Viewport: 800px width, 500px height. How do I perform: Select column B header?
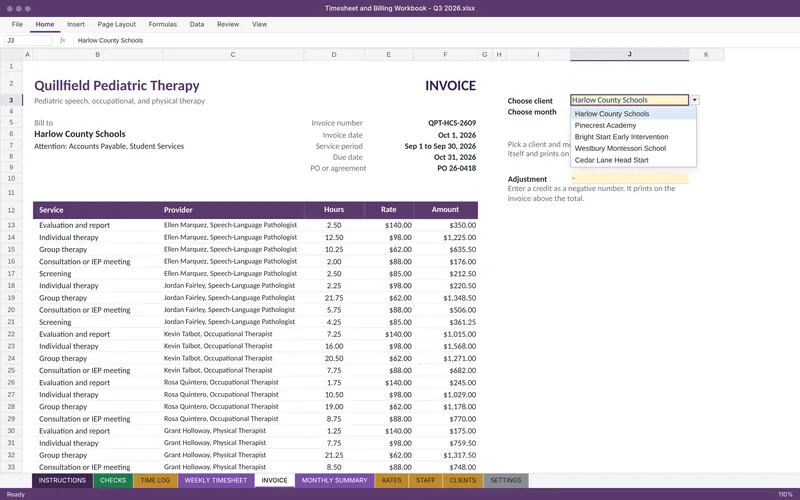(x=97, y=55)
